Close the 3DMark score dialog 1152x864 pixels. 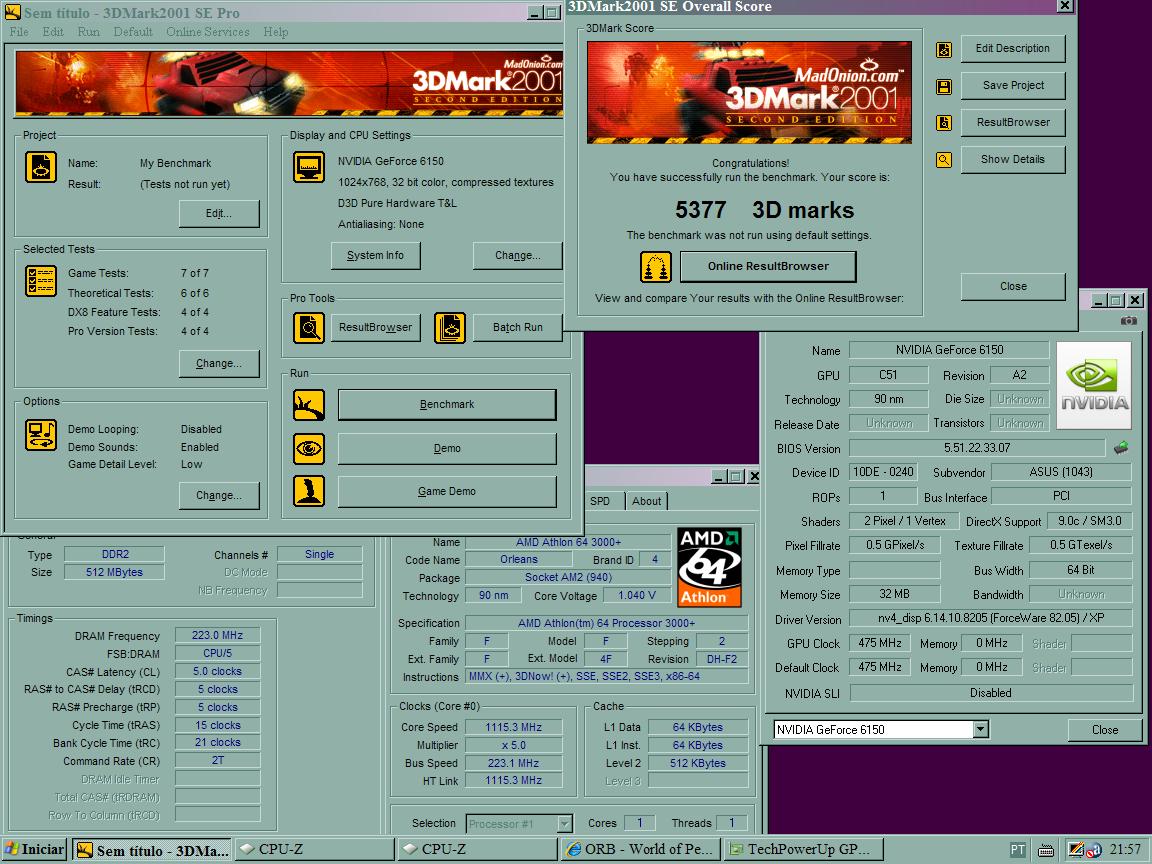coord(1012,286)
